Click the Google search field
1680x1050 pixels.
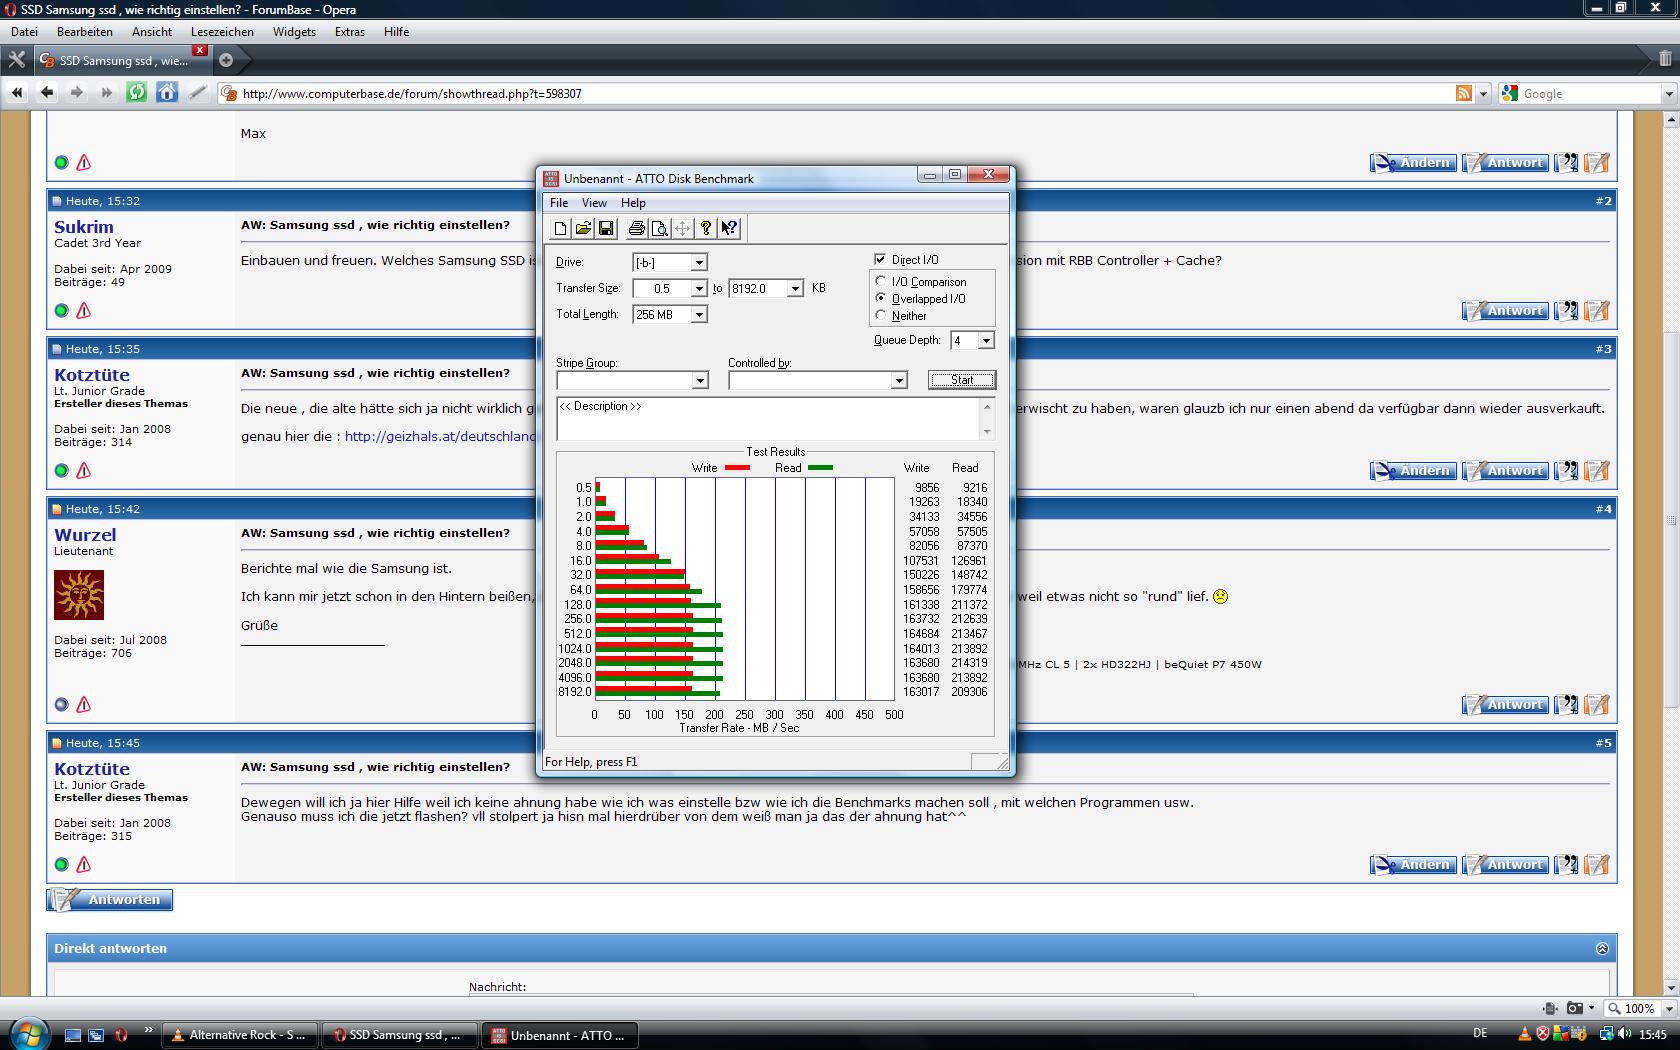coord(1590,94)
